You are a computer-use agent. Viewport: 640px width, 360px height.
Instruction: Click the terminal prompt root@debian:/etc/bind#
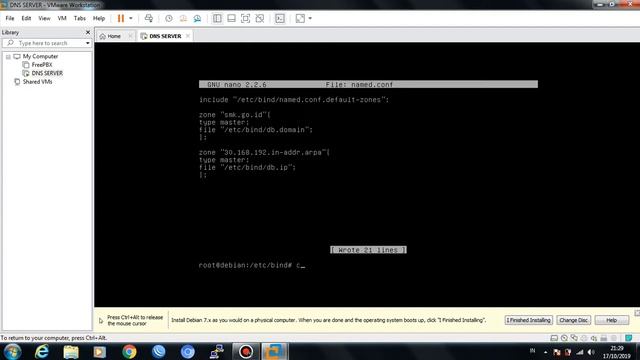245,265
